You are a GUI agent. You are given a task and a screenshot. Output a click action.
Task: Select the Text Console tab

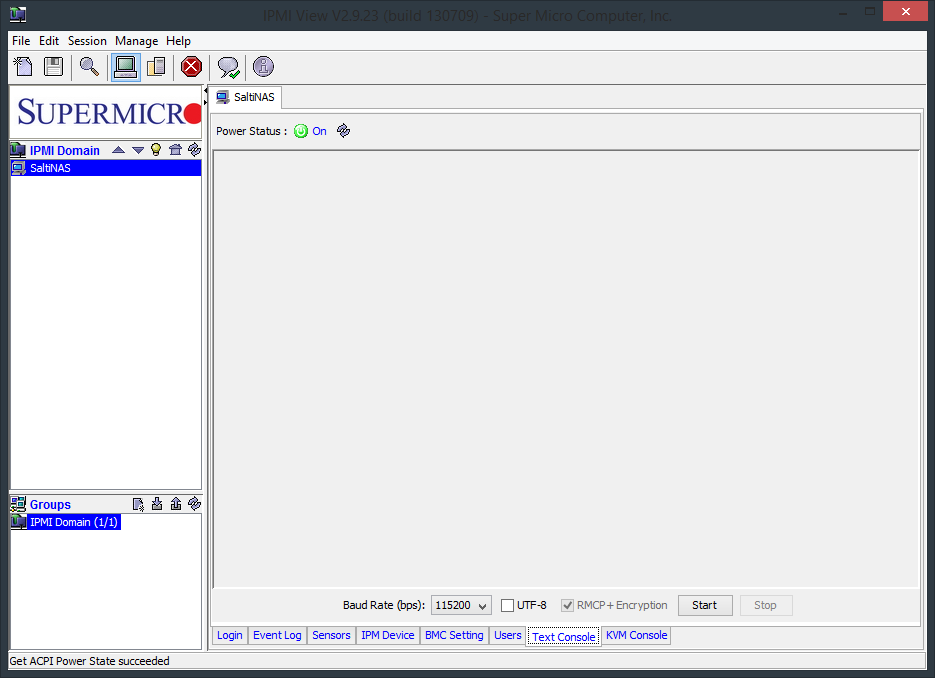click(564, 636)
